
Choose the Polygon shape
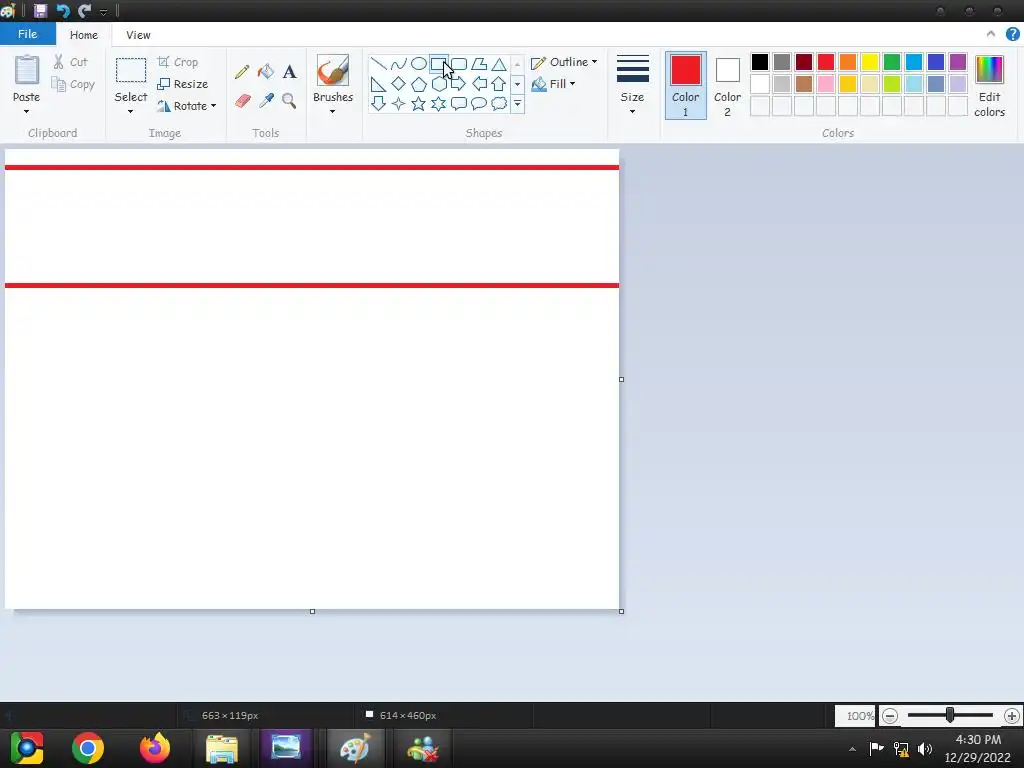pos(479,64)
